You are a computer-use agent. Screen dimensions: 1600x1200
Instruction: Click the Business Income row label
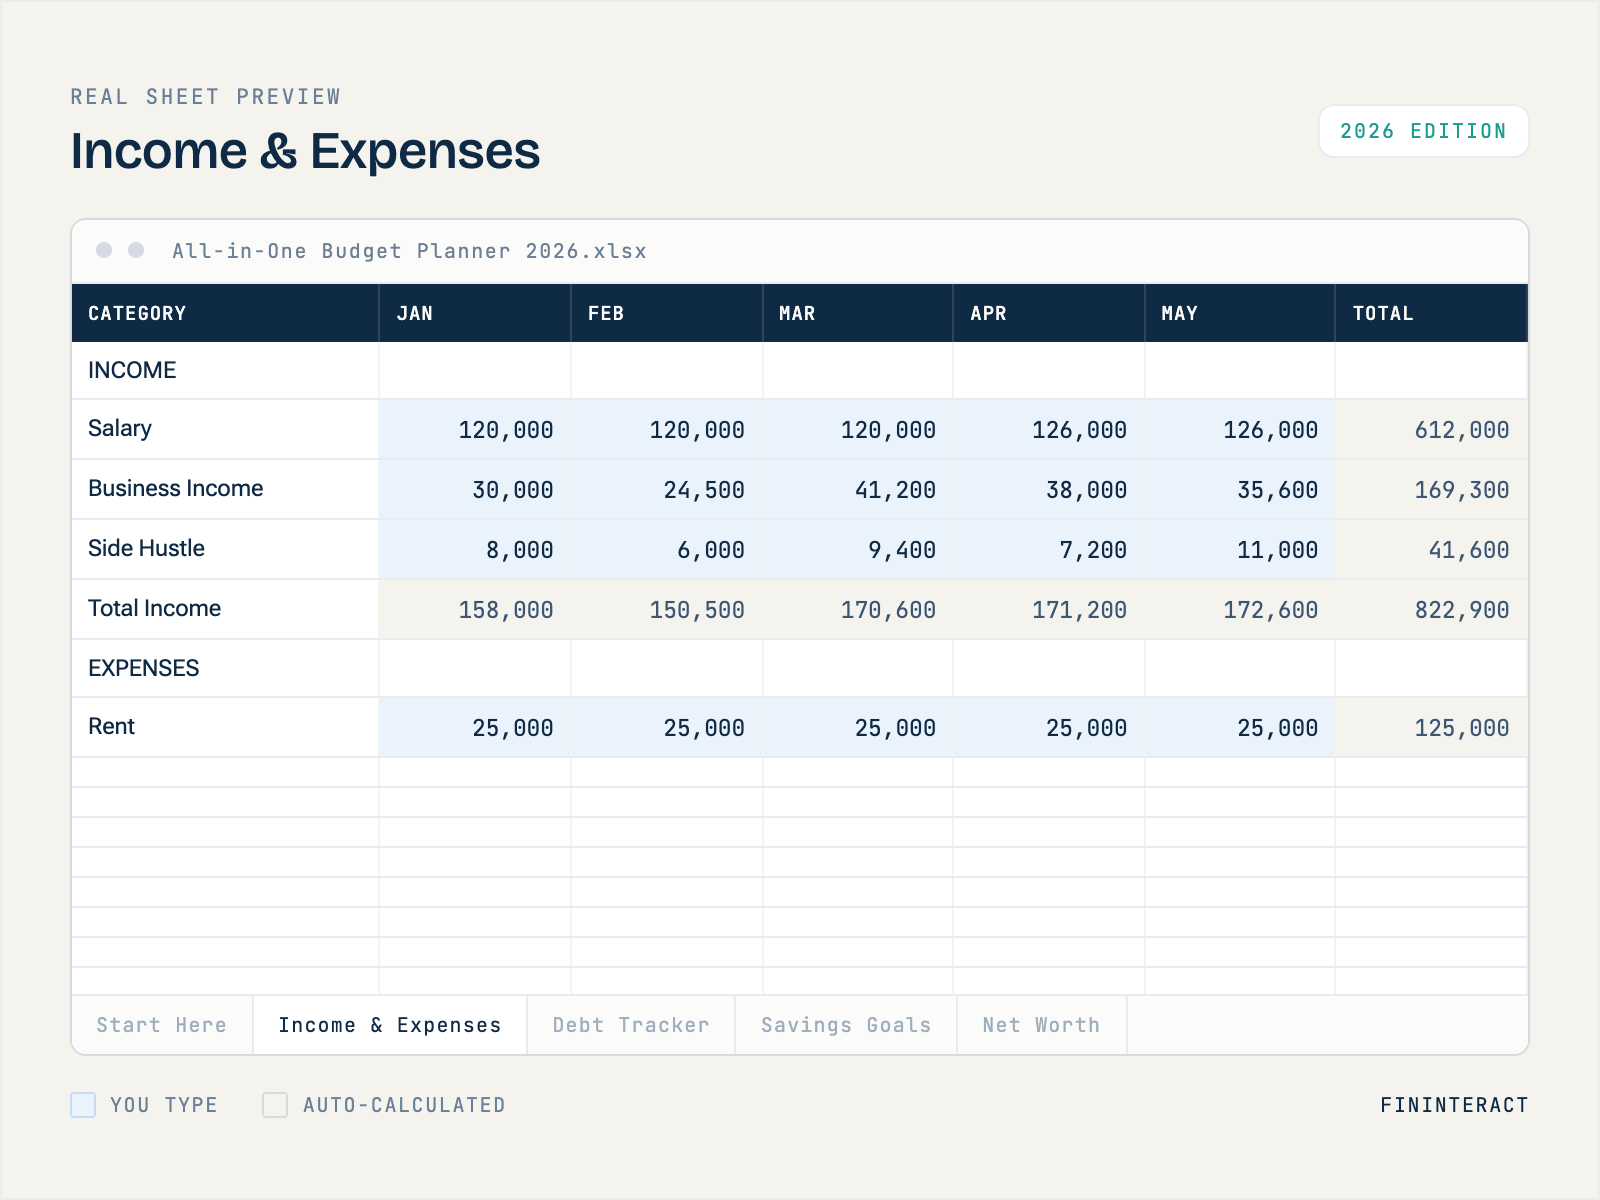(176, 488)
